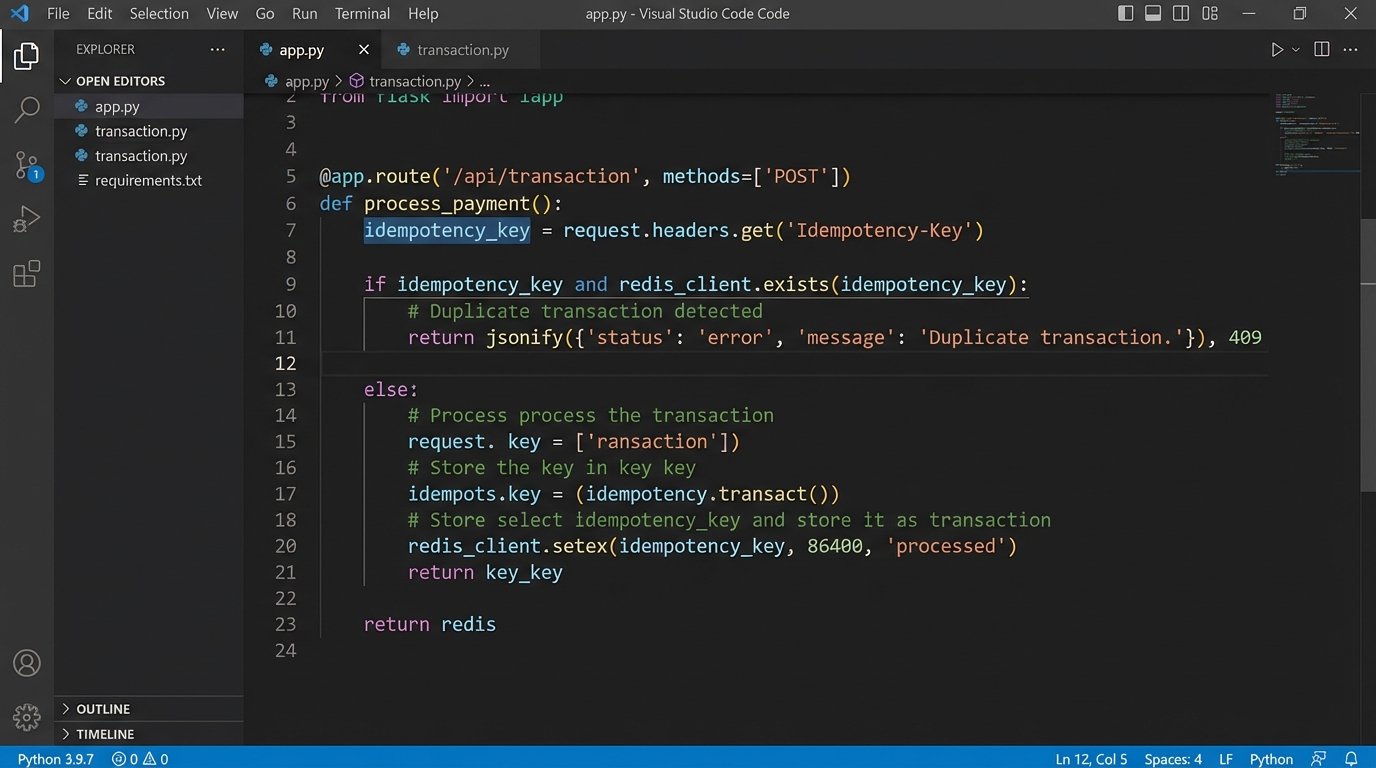Change indentation via Spaces: 4 item
The width and height of the screenshot is (1376, 768).
[x=1172, y=758]
